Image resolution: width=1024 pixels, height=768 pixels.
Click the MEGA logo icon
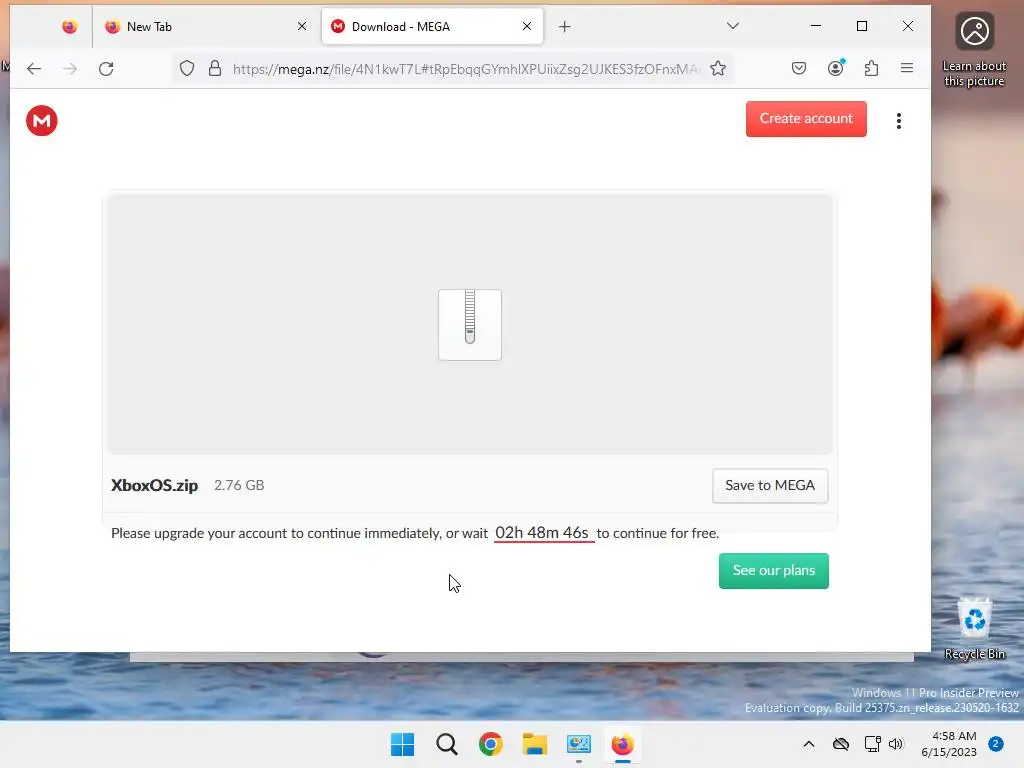[x=42, y=121]
